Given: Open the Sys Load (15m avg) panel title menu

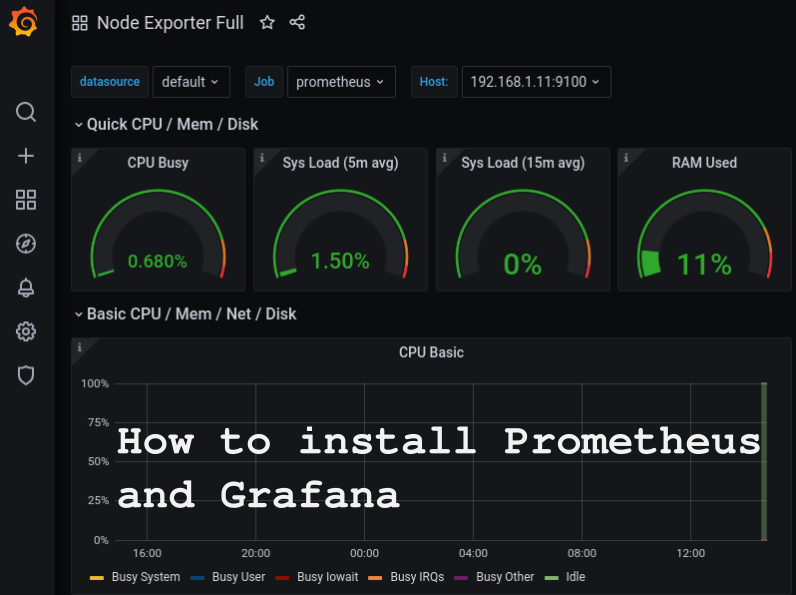Looking at the screenshot, I should click(523, 162).
